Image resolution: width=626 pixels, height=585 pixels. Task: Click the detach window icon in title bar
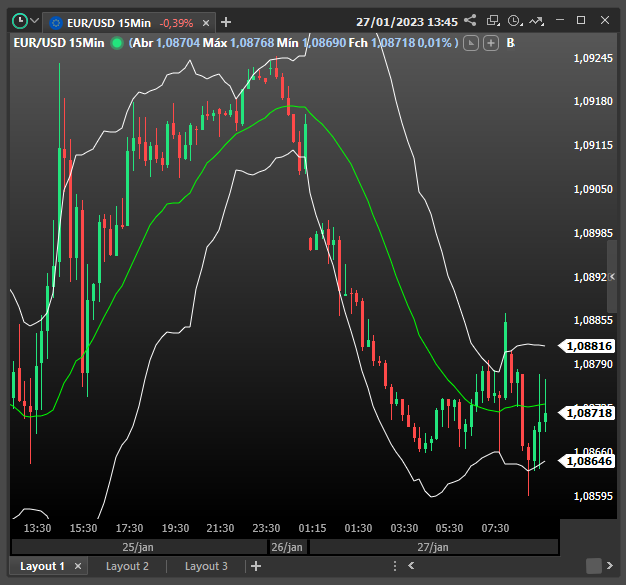[493, 20]
